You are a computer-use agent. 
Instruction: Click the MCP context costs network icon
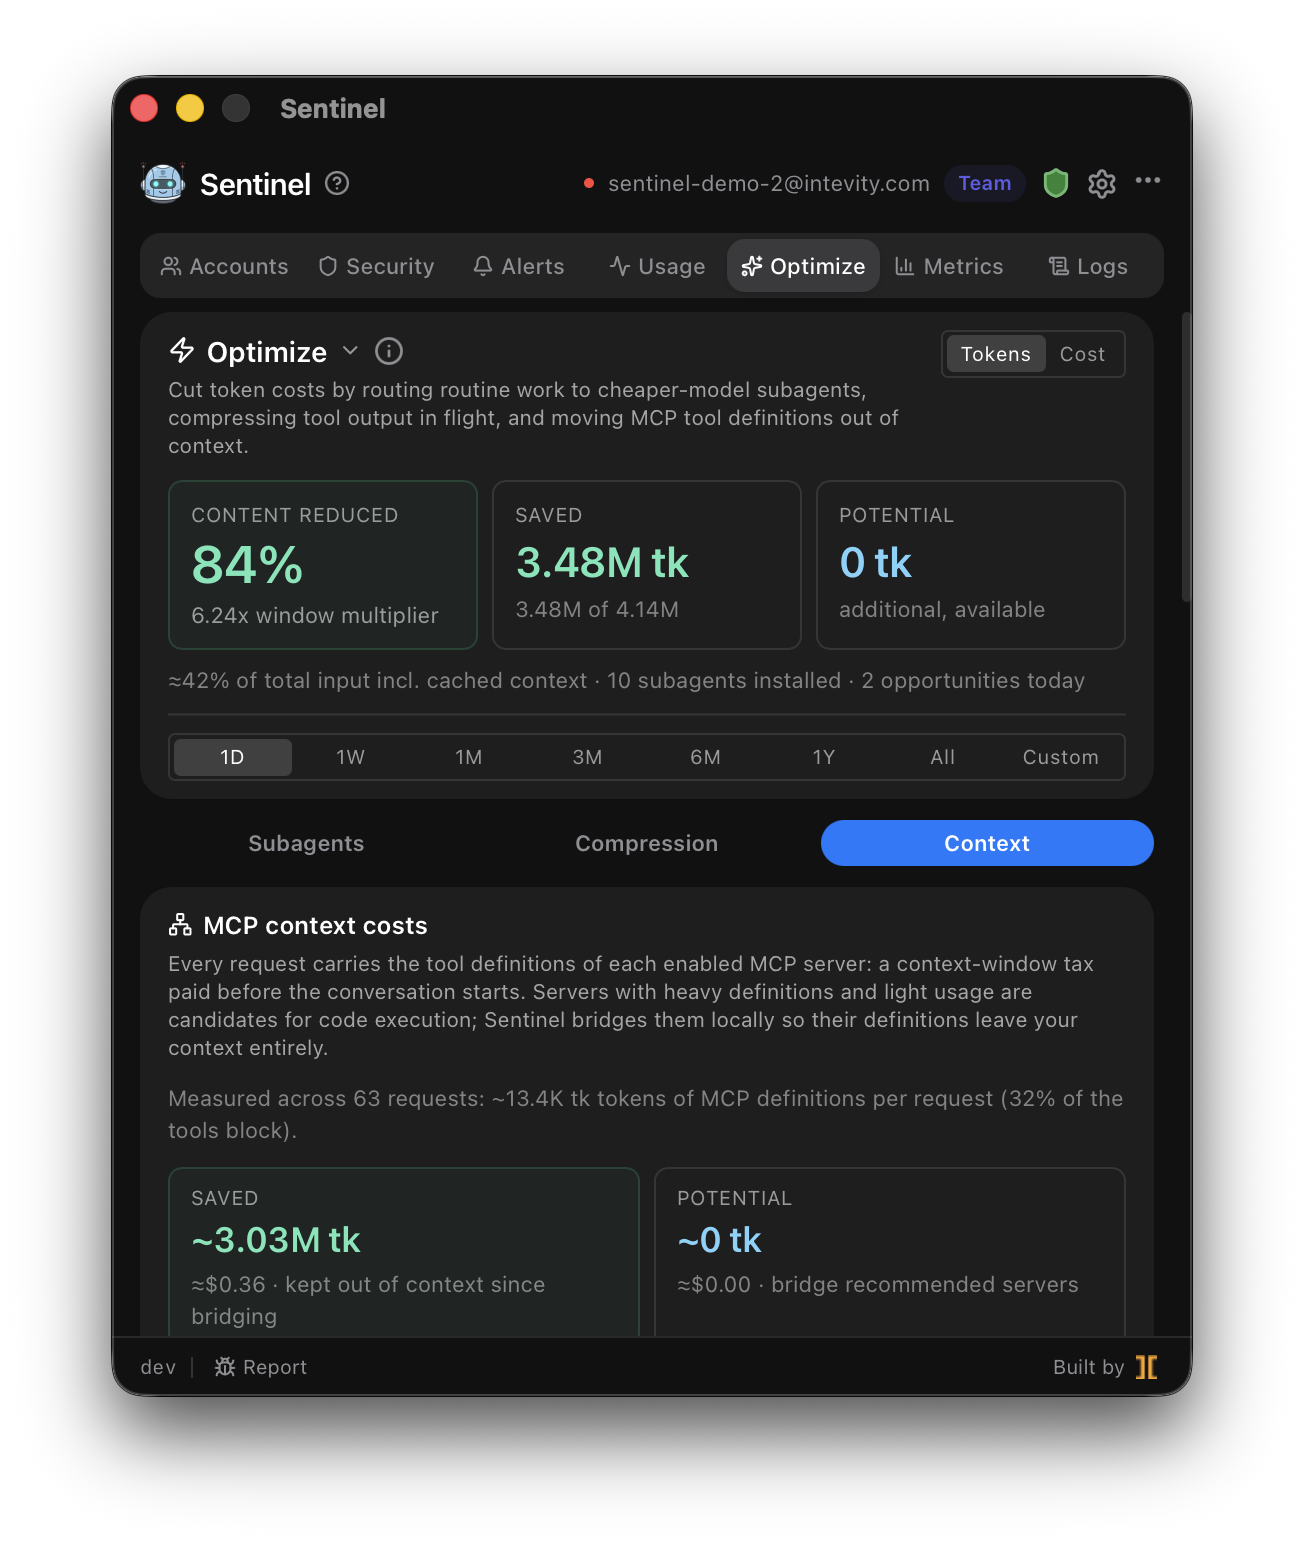(180, 925)
